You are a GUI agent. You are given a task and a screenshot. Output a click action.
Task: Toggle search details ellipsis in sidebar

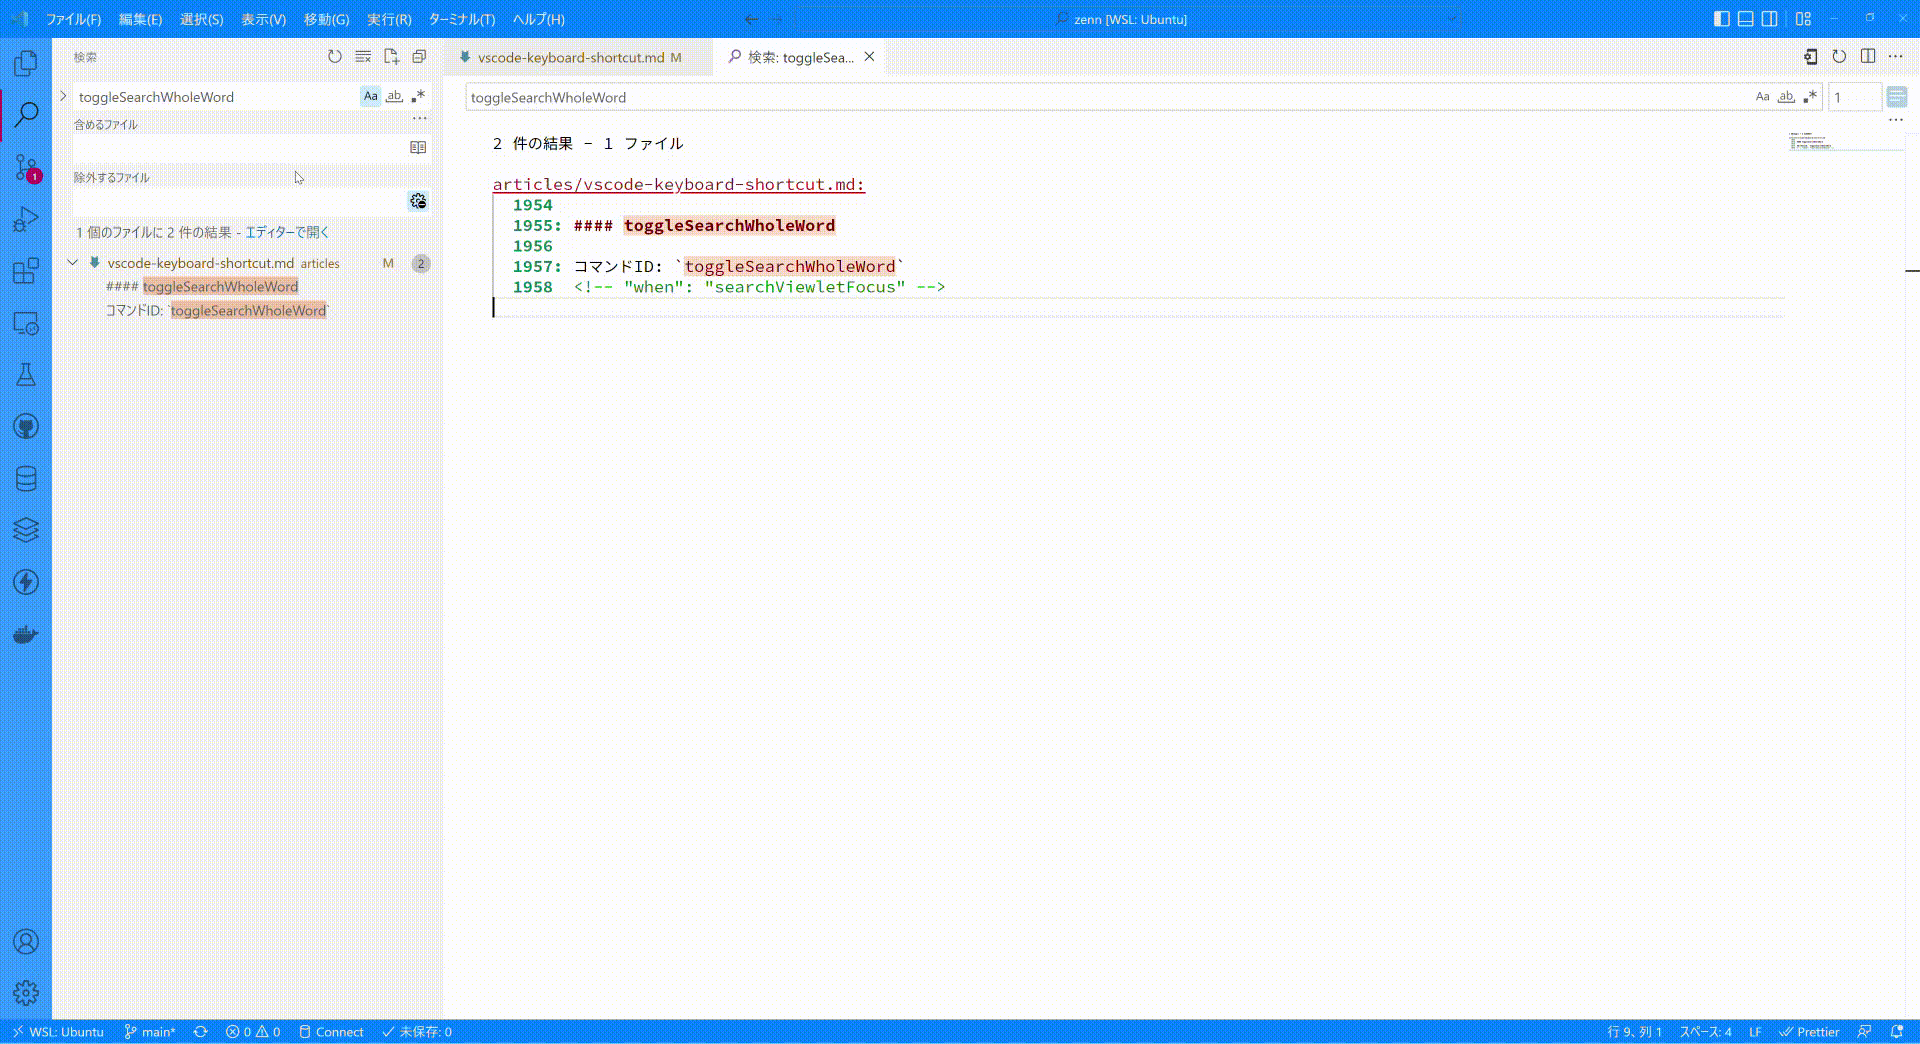(x=419, y=118)
